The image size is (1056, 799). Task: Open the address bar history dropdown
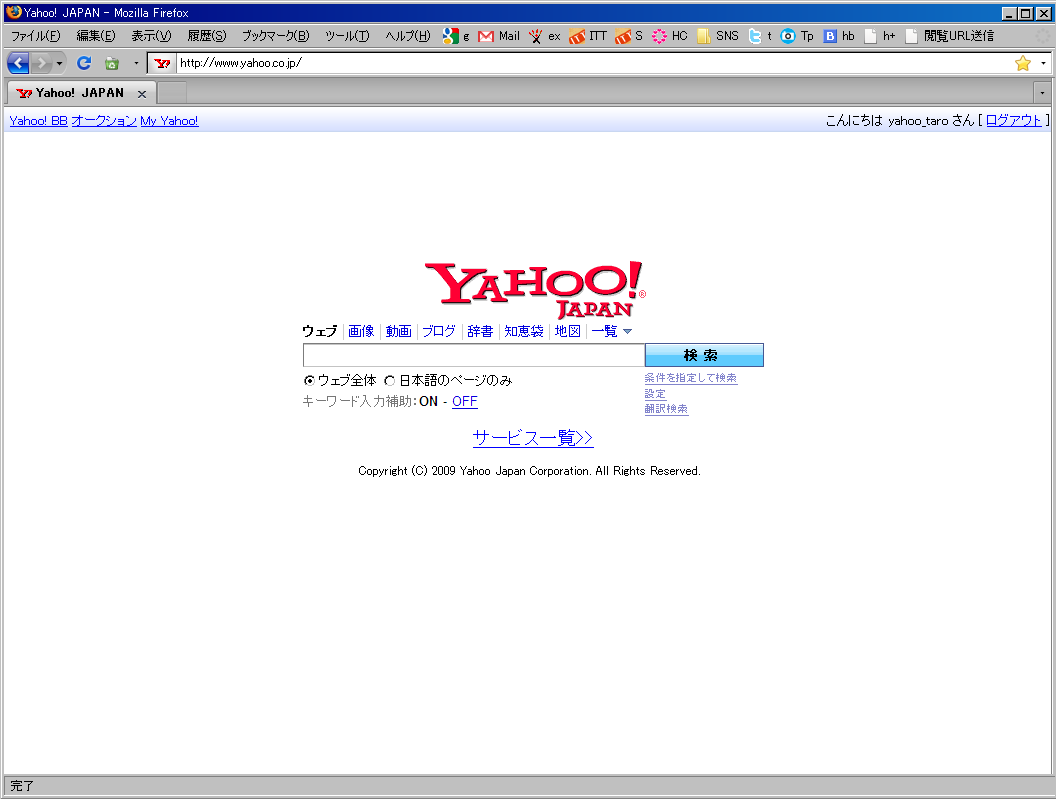point(1043,63)
